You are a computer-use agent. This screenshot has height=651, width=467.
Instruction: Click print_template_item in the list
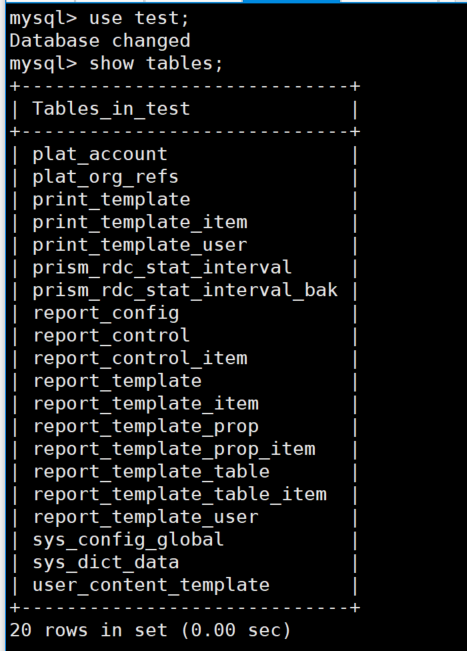coord(140,223)
